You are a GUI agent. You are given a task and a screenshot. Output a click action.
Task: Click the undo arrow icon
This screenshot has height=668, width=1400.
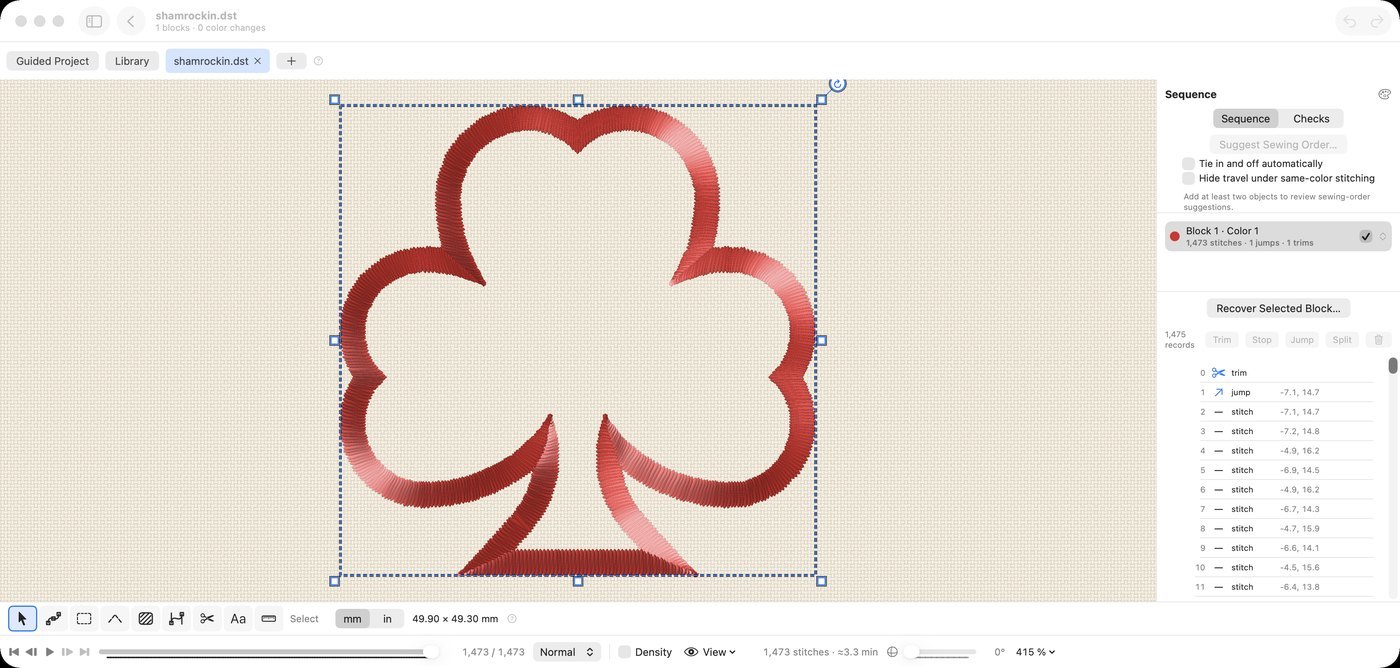point(1350,21)
